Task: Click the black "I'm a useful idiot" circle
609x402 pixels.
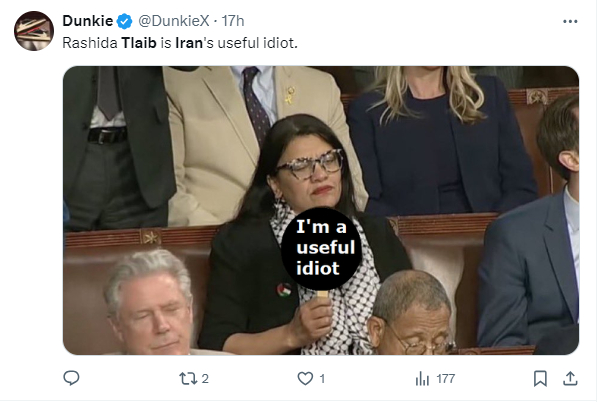Action: (324, 245)
